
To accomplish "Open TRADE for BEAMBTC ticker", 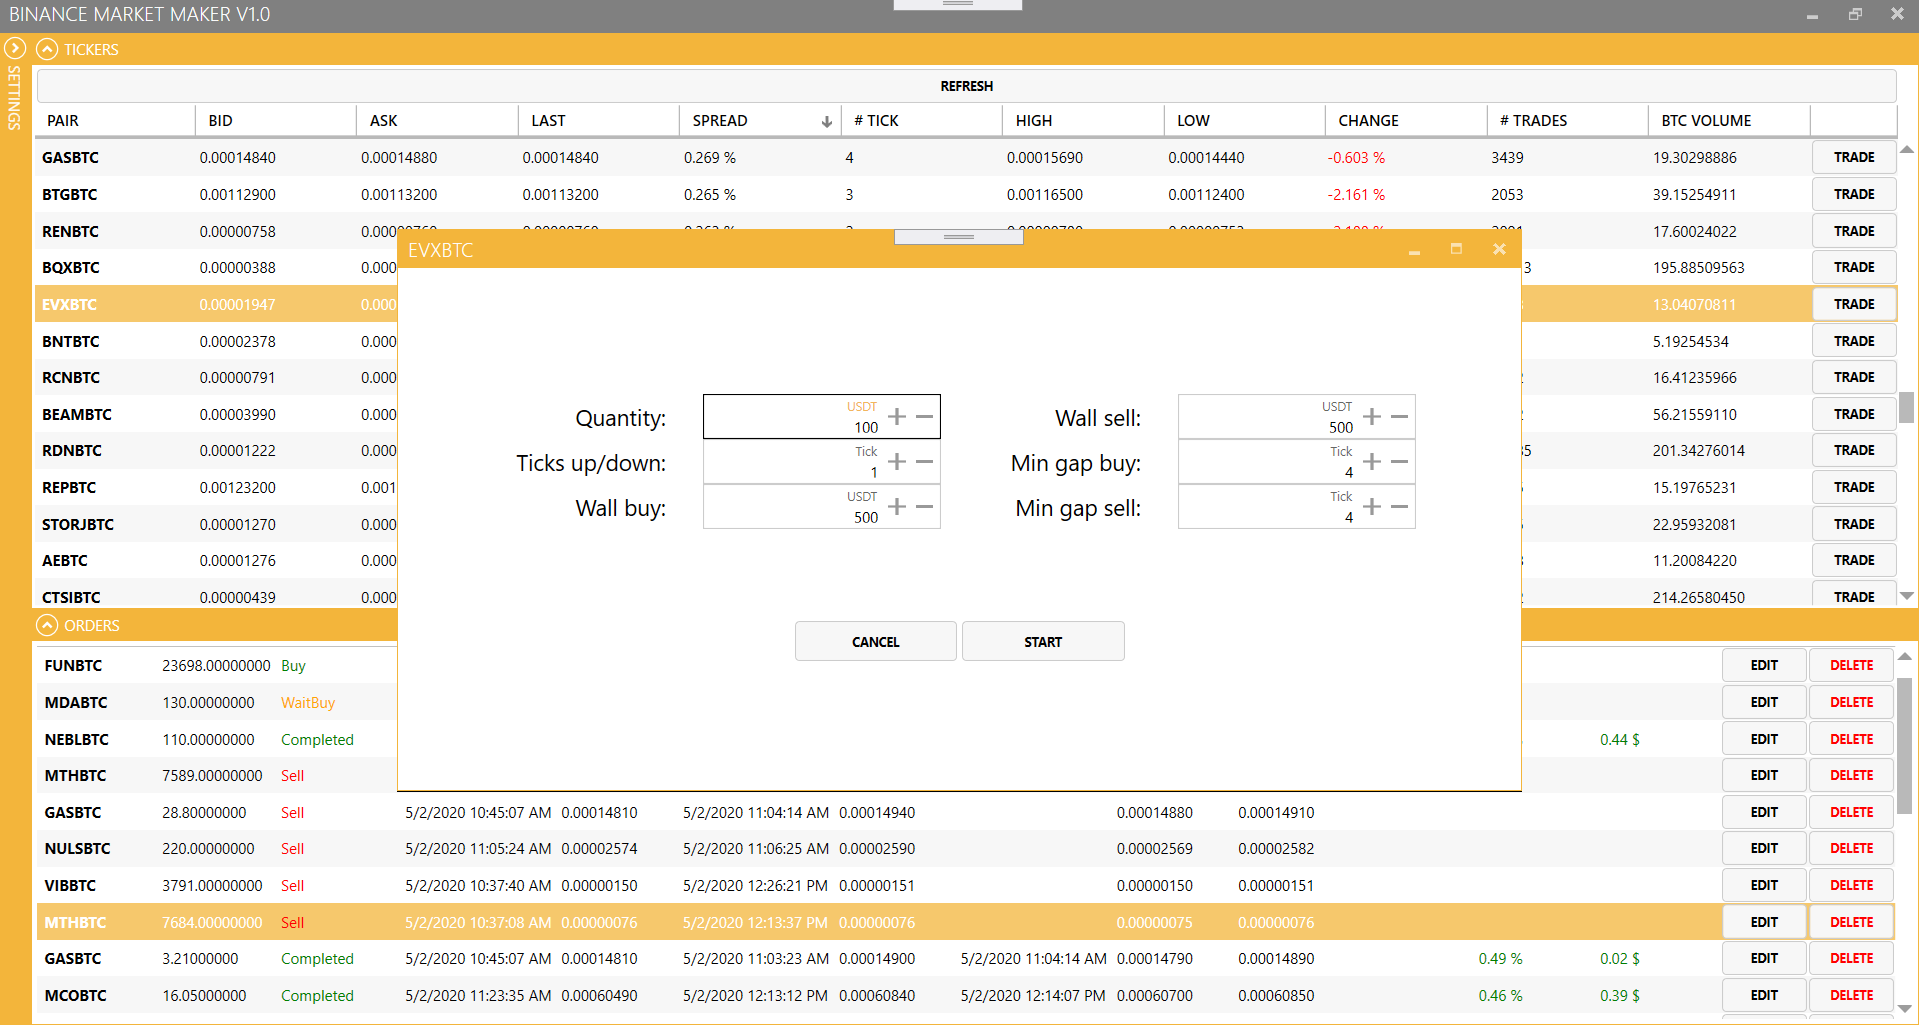I will click(1854, 414).
